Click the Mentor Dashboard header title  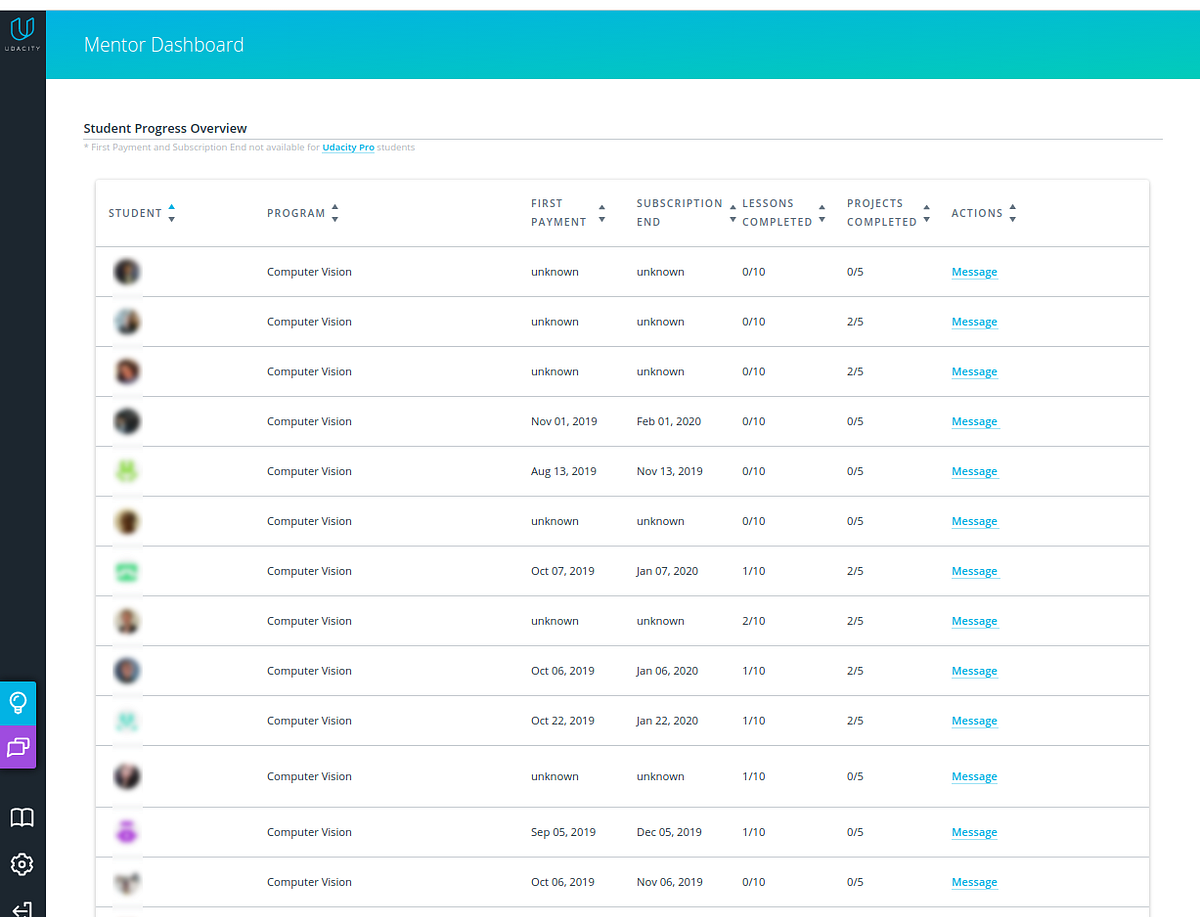click(164, 45)
